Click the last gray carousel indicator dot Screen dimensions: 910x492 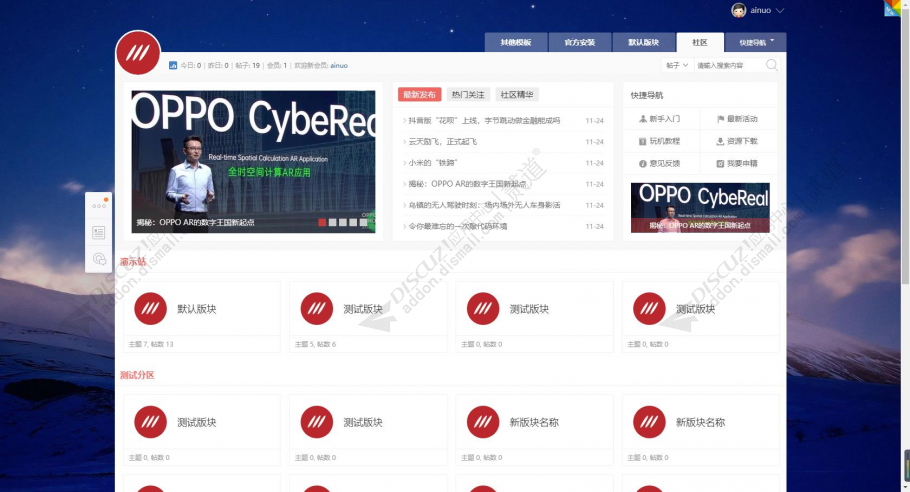[363, 222]
